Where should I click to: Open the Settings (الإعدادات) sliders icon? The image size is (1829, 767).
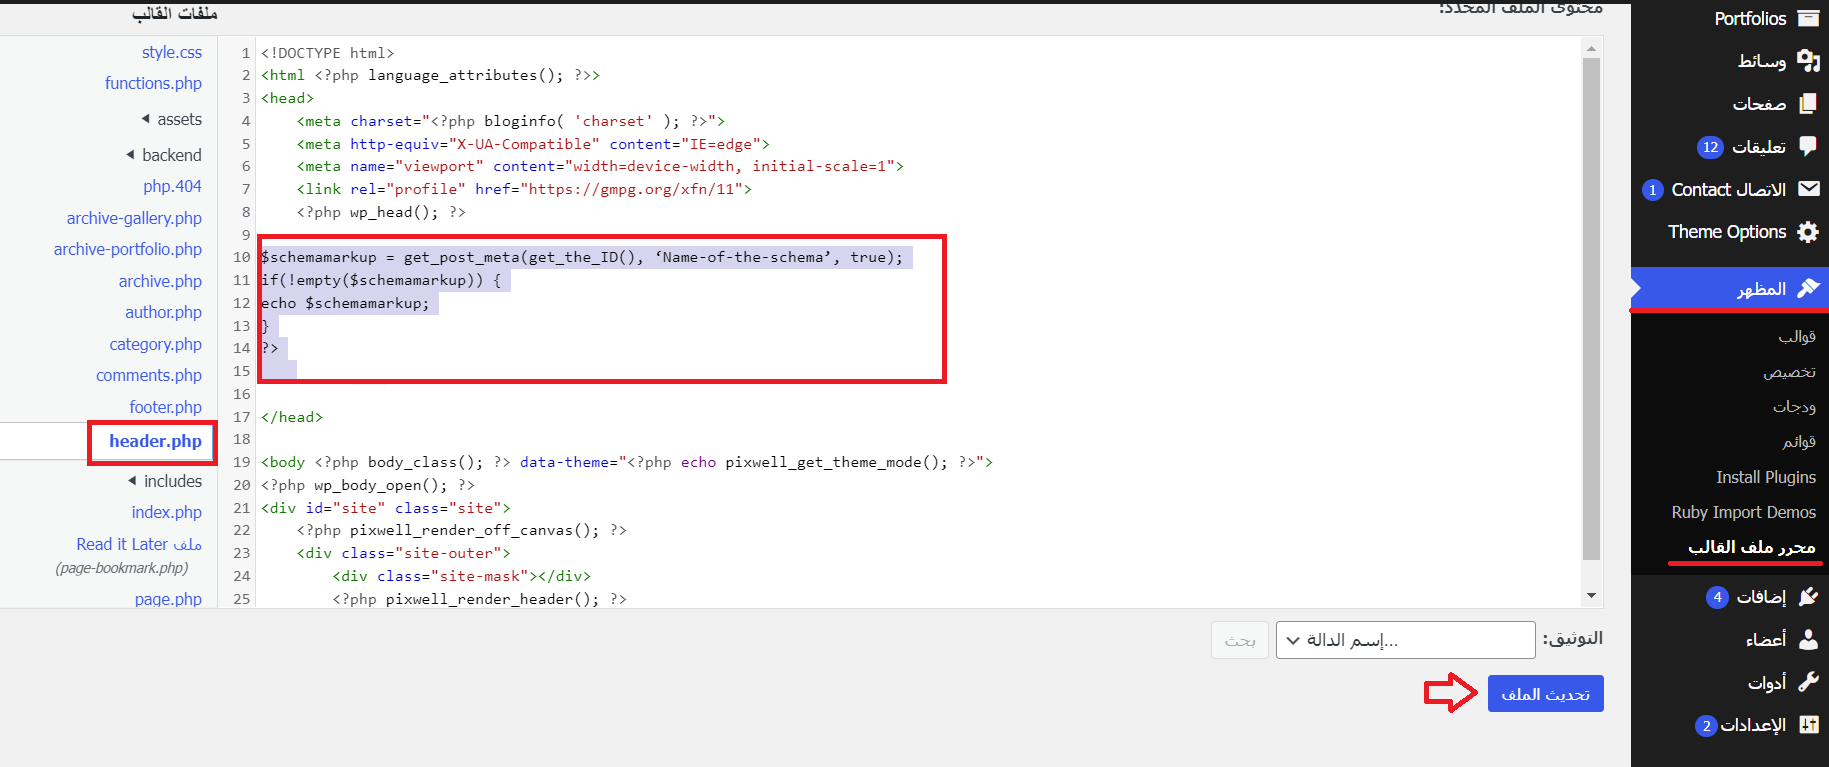click(x=1808, y=725)
